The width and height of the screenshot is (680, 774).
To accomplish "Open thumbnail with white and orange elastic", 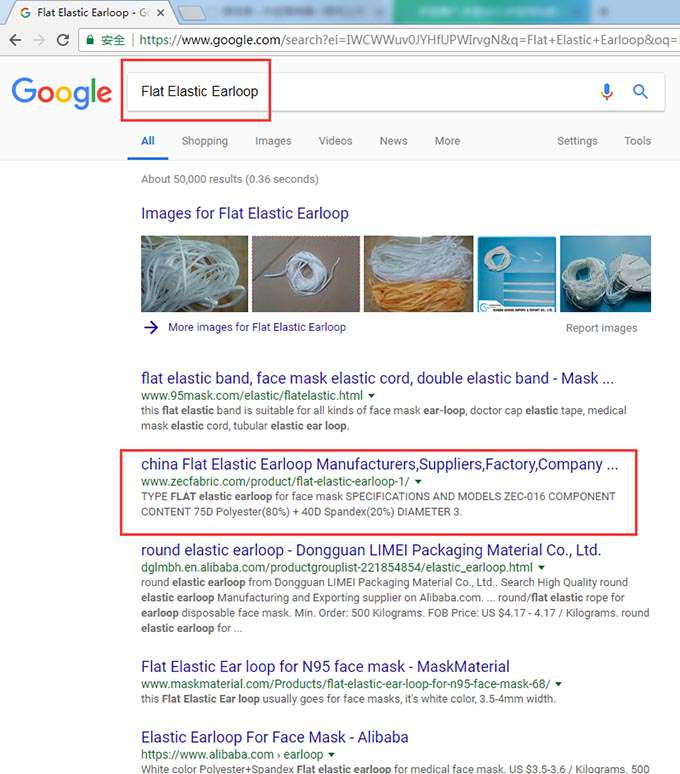I will (418, 273).
